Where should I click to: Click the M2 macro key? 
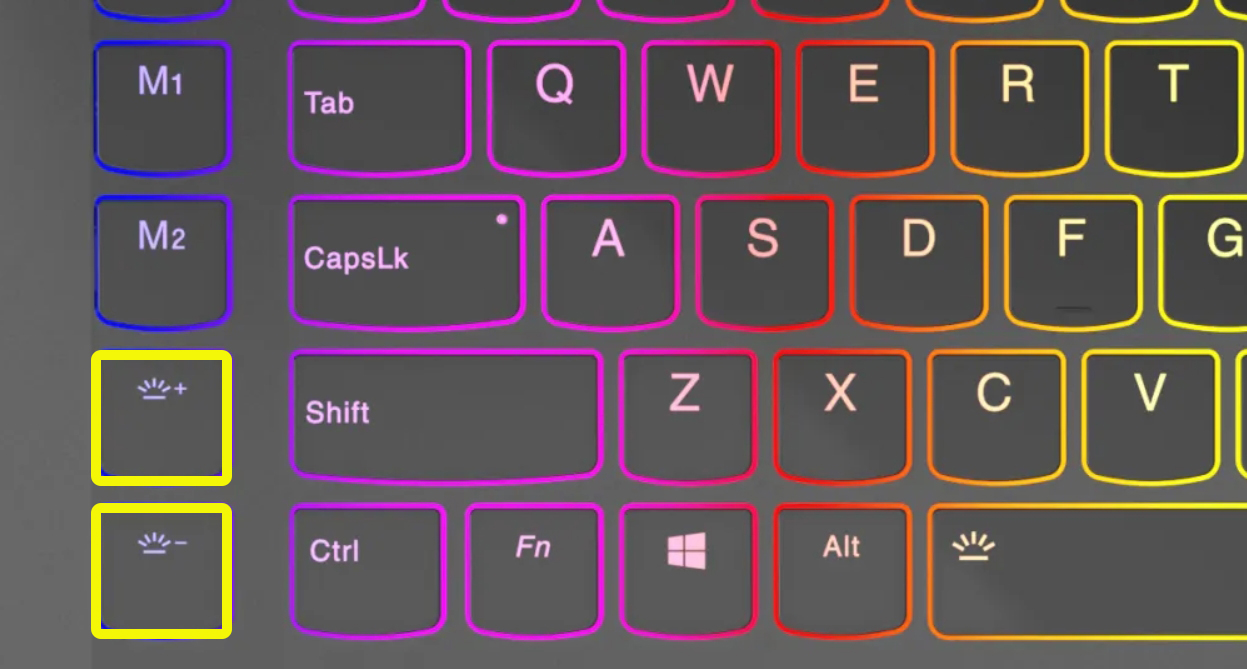(x=162, y=262)
